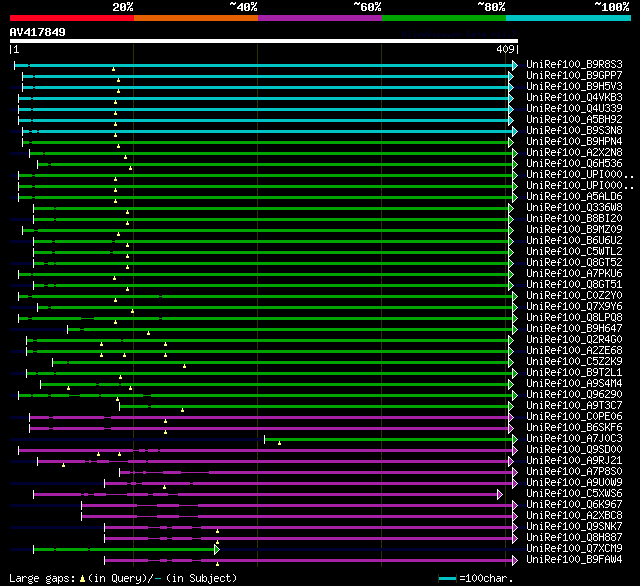Screen dimensions: 640x586
Task: Select the UniRef100_Q2R4G0 label
Action: click(574, 340)
